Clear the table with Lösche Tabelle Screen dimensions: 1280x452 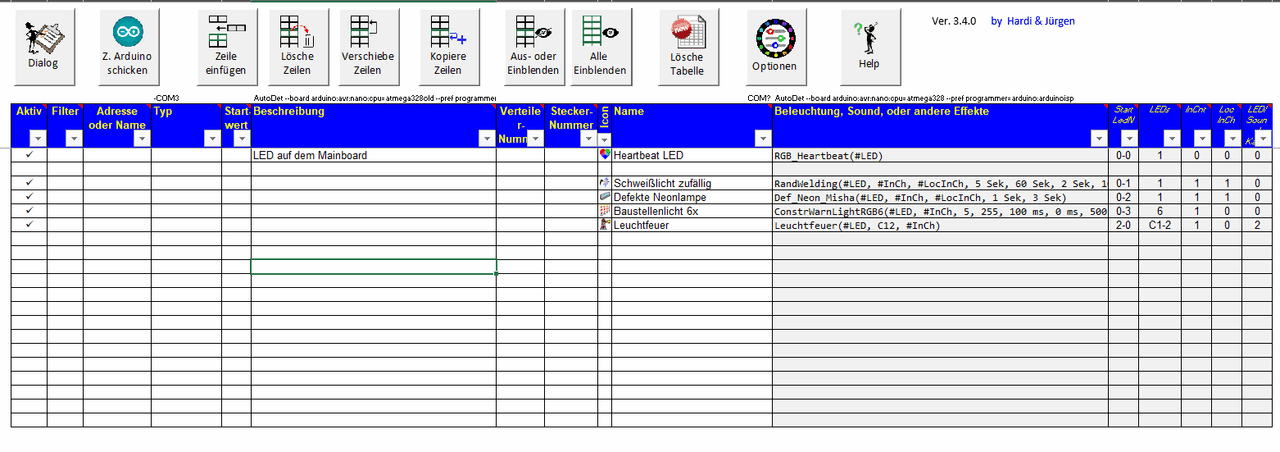[x=687, y=45]
